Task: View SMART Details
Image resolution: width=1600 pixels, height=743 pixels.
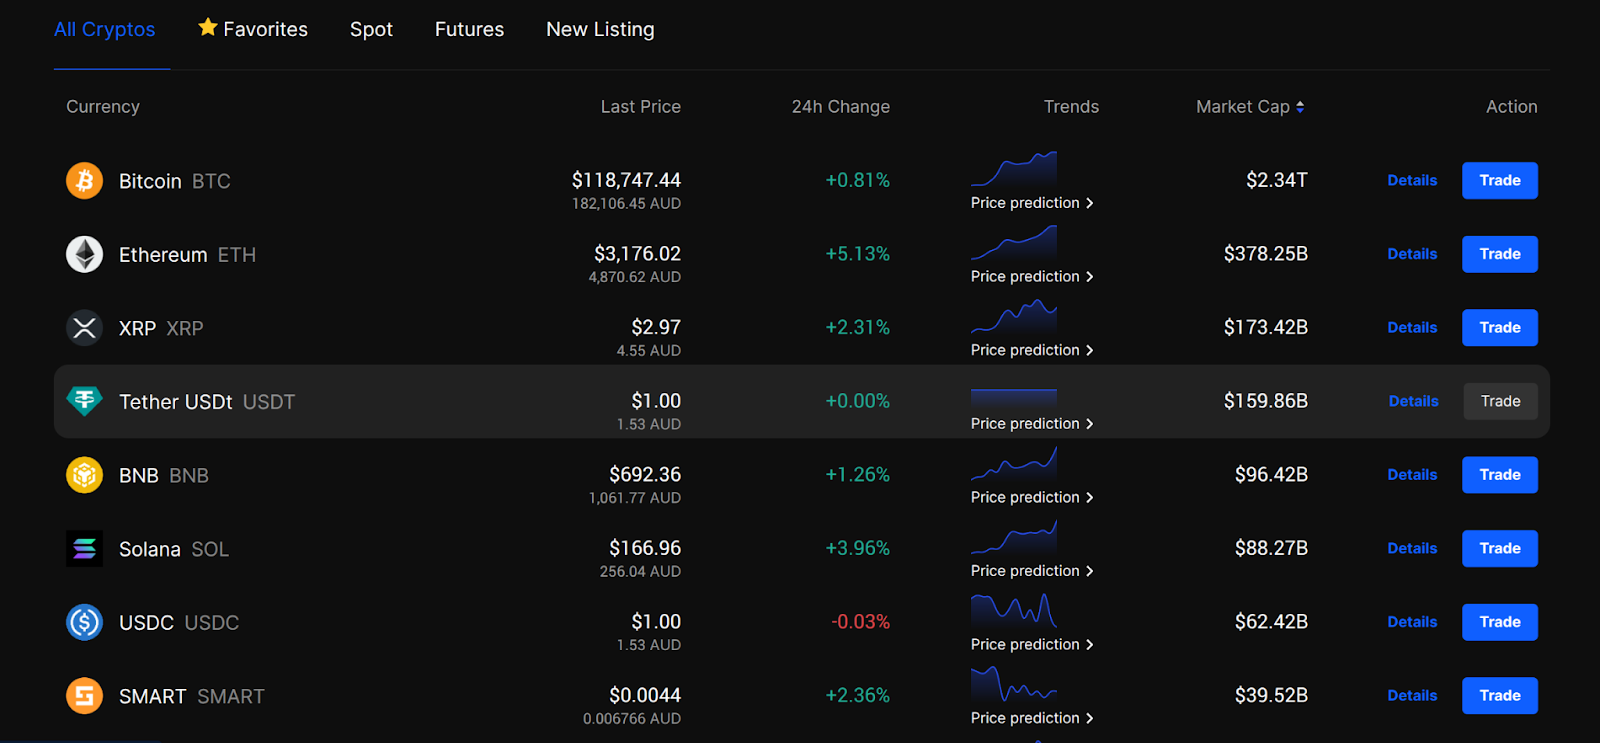Action: [x=1412, y=695]
